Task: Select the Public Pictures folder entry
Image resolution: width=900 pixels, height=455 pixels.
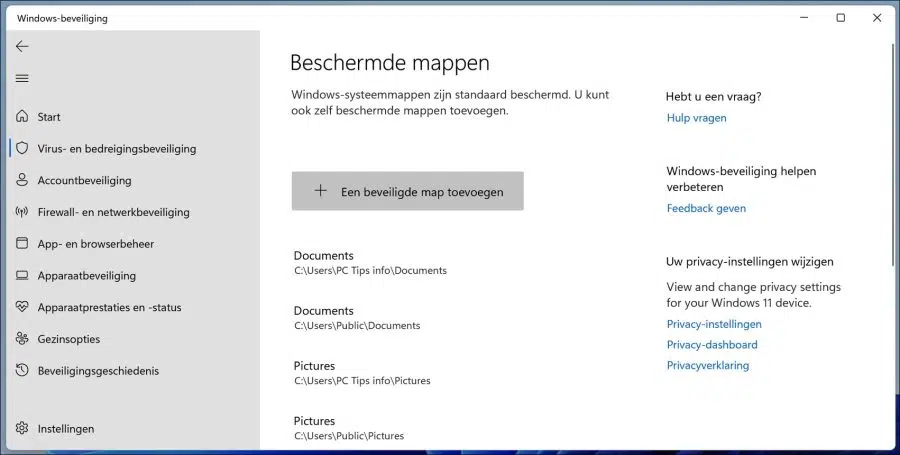Action: click(x=349, y=427)
